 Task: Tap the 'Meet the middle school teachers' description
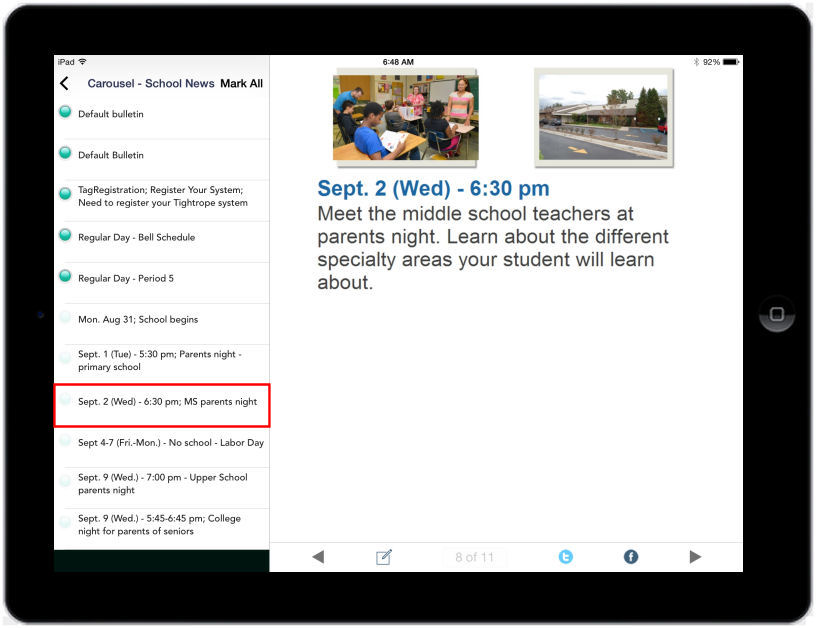(493, 248)
